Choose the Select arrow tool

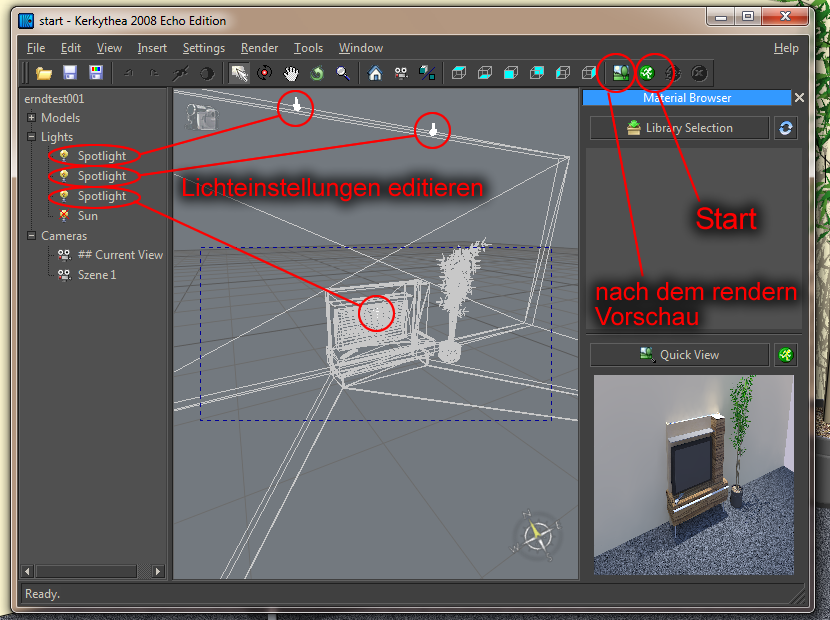(239, 73)
